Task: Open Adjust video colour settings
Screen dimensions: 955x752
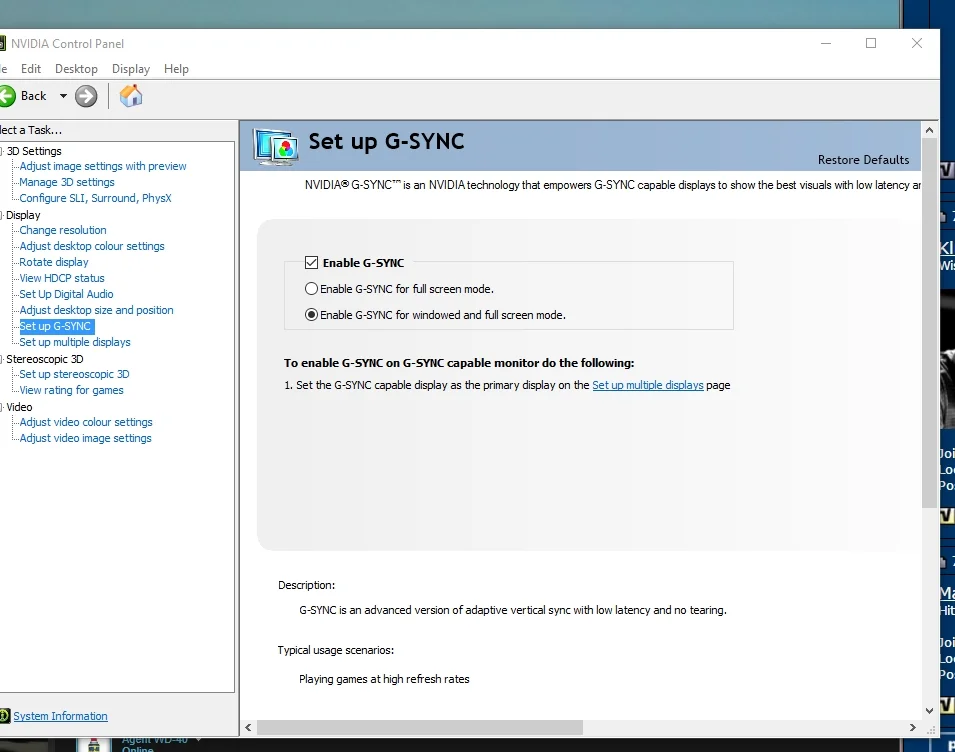Action: tap(86, 422)
